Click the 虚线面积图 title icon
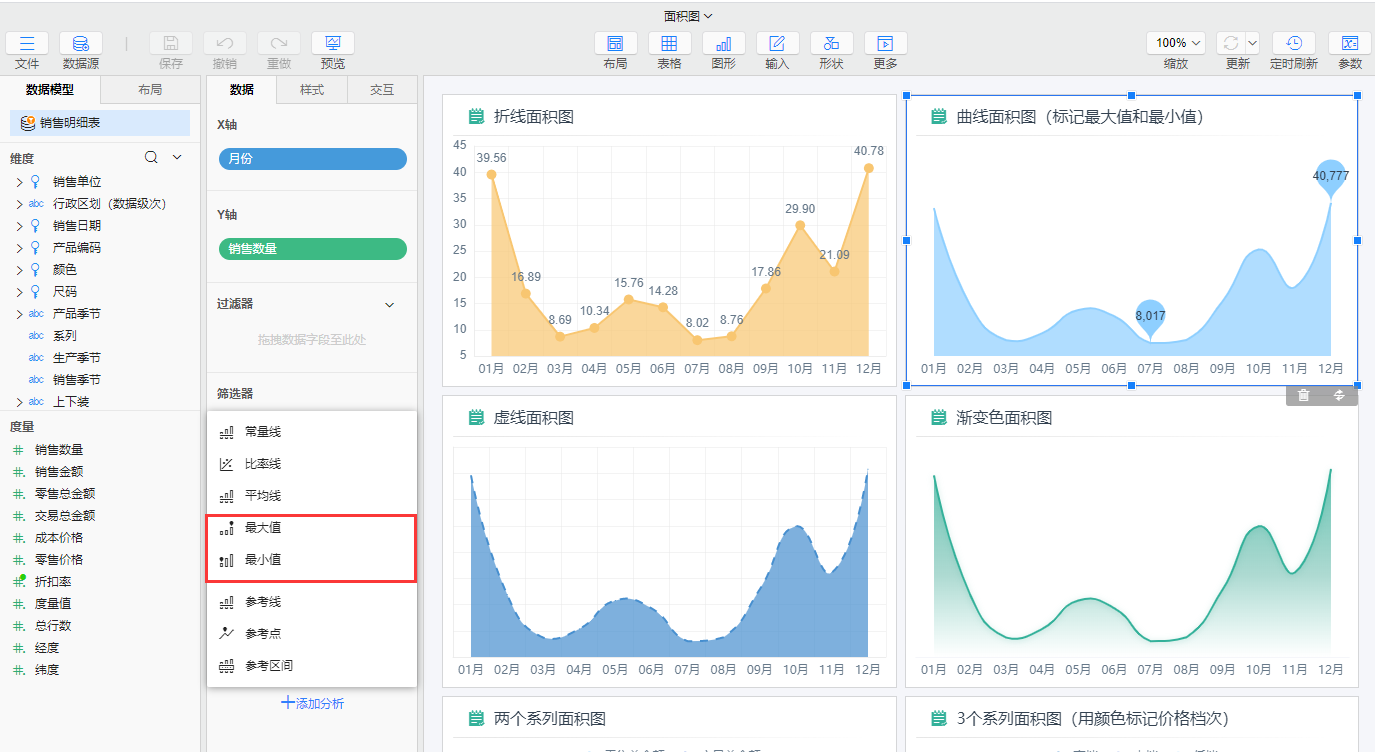 click(476, 417)
